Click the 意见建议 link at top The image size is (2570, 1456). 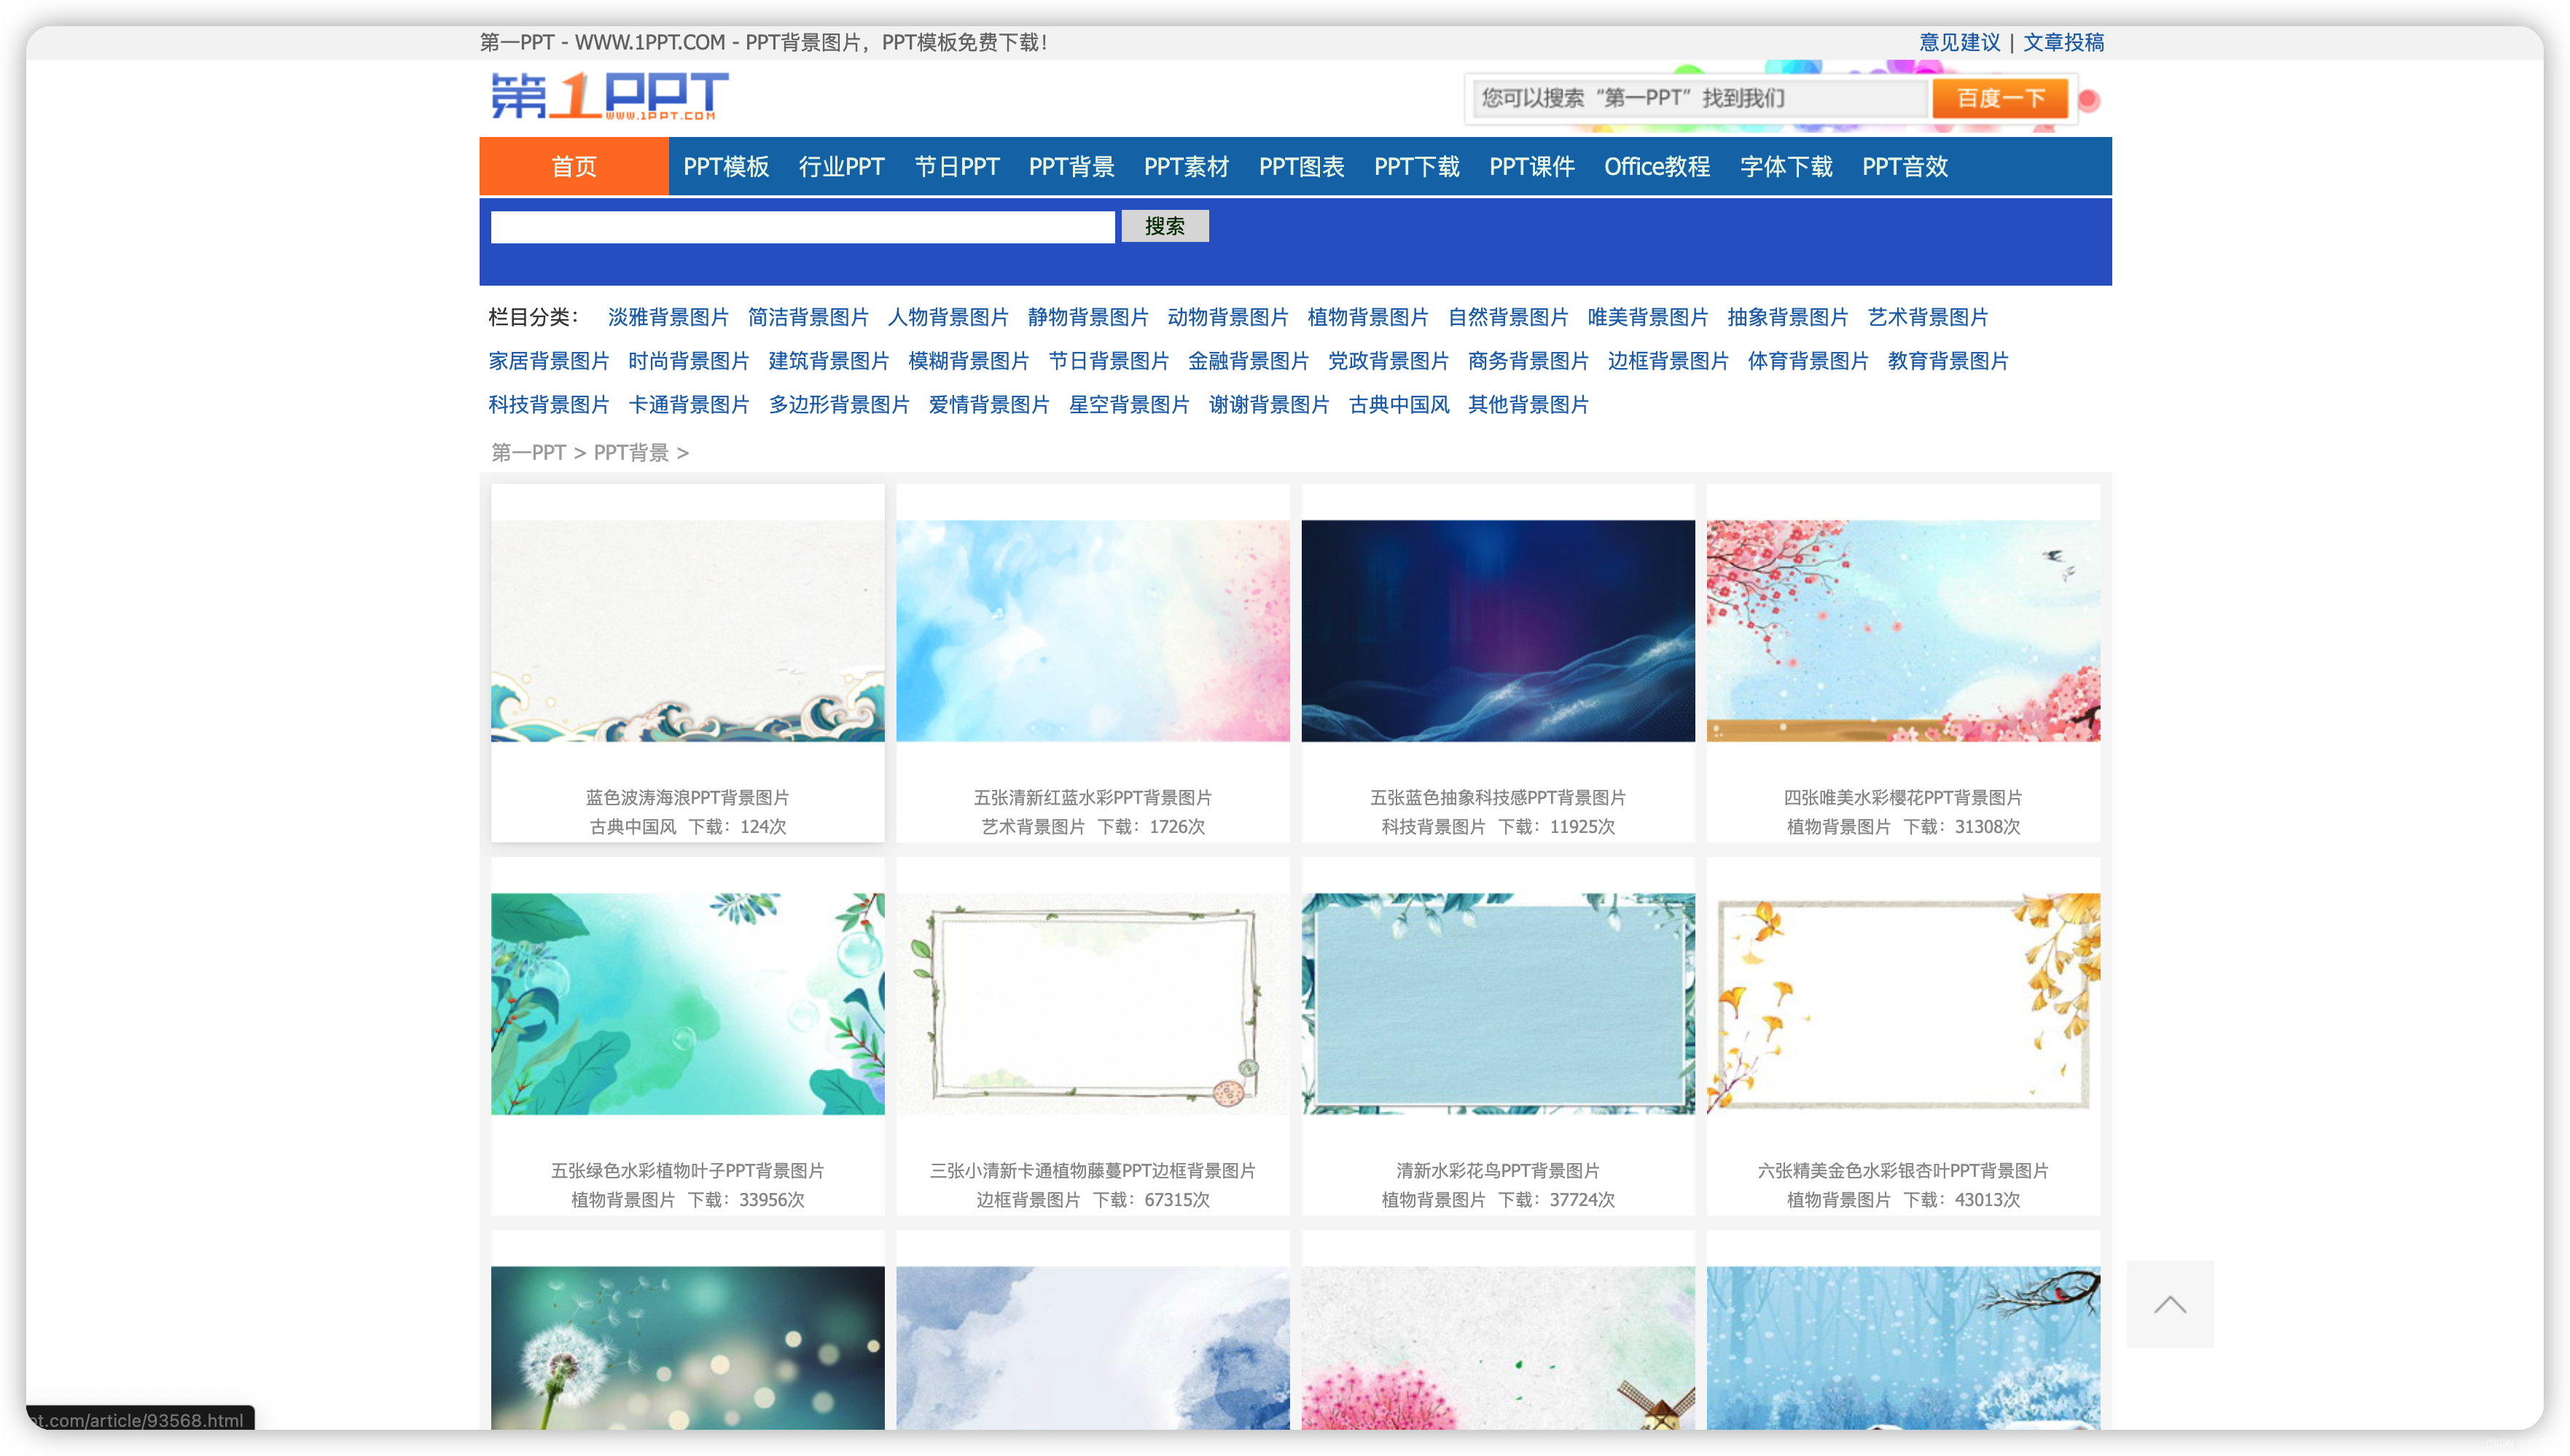pyautogui.click(x=1959, y=42)
